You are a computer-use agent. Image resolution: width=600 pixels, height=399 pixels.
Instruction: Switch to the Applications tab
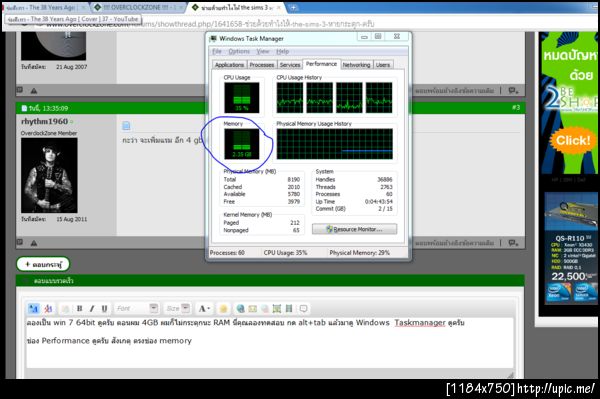click(x=229, y=65)
